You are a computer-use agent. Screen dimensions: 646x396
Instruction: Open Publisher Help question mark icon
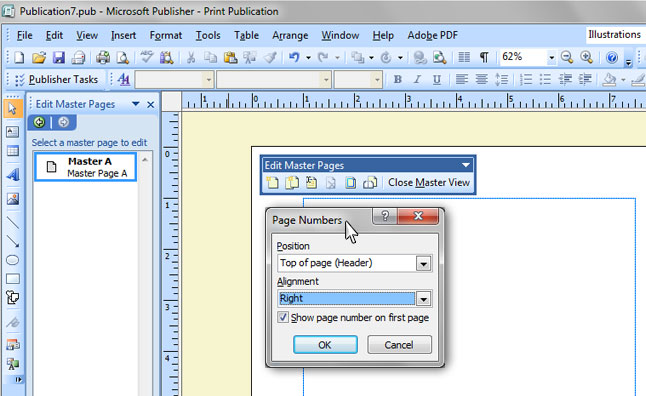click(x=612, y=57)
